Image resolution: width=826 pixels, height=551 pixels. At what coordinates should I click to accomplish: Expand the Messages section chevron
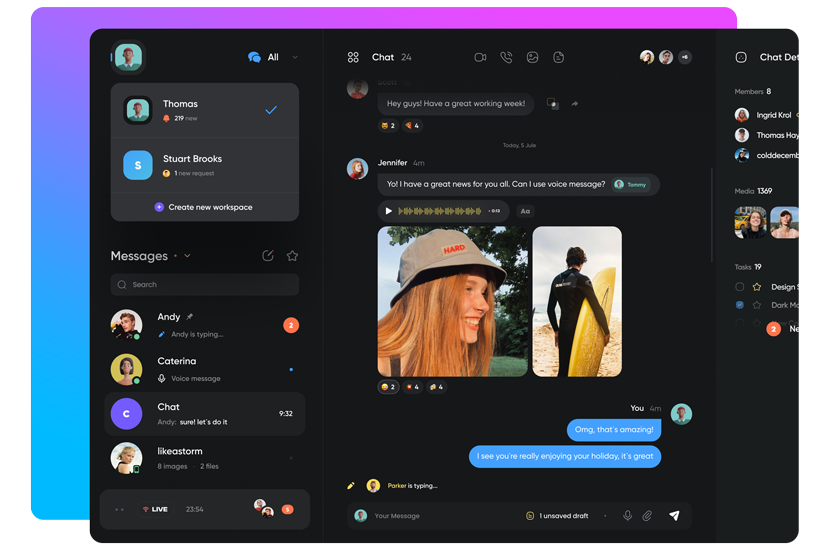[187, 256]
